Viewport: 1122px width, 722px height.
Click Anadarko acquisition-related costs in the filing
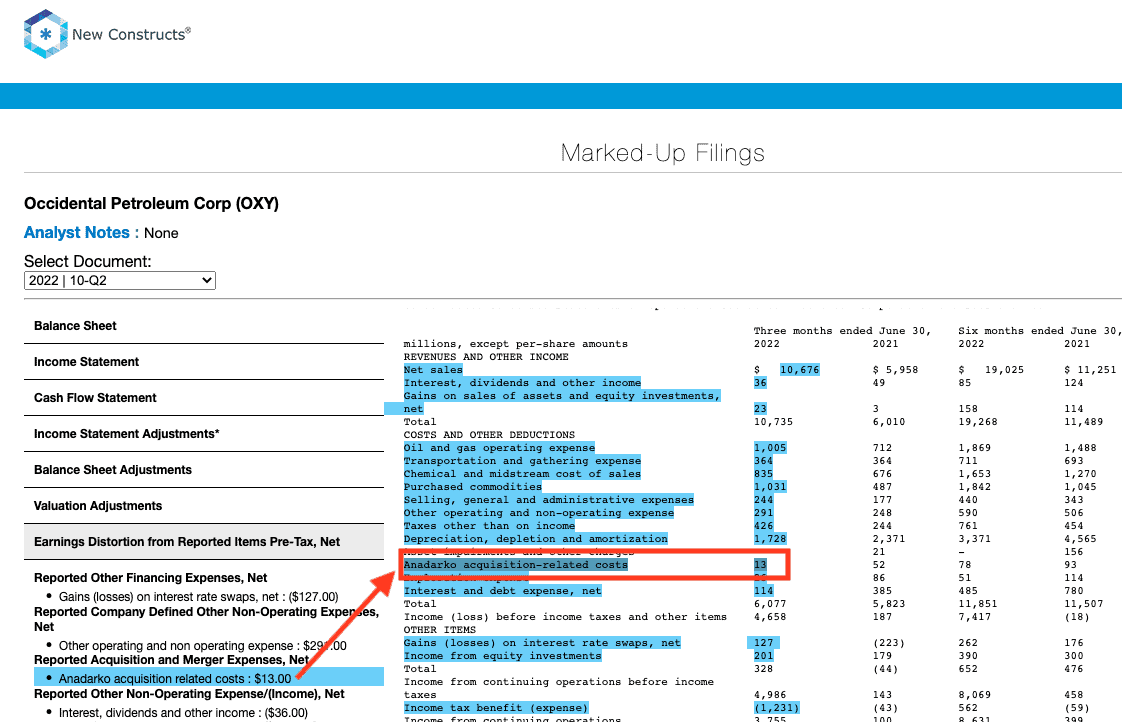[515, 565]
